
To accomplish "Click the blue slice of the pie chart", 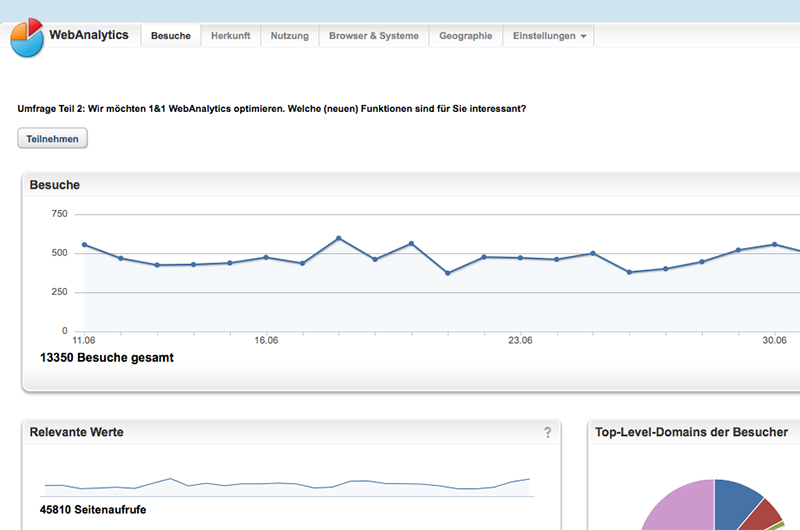I will (x=736, y=498).
